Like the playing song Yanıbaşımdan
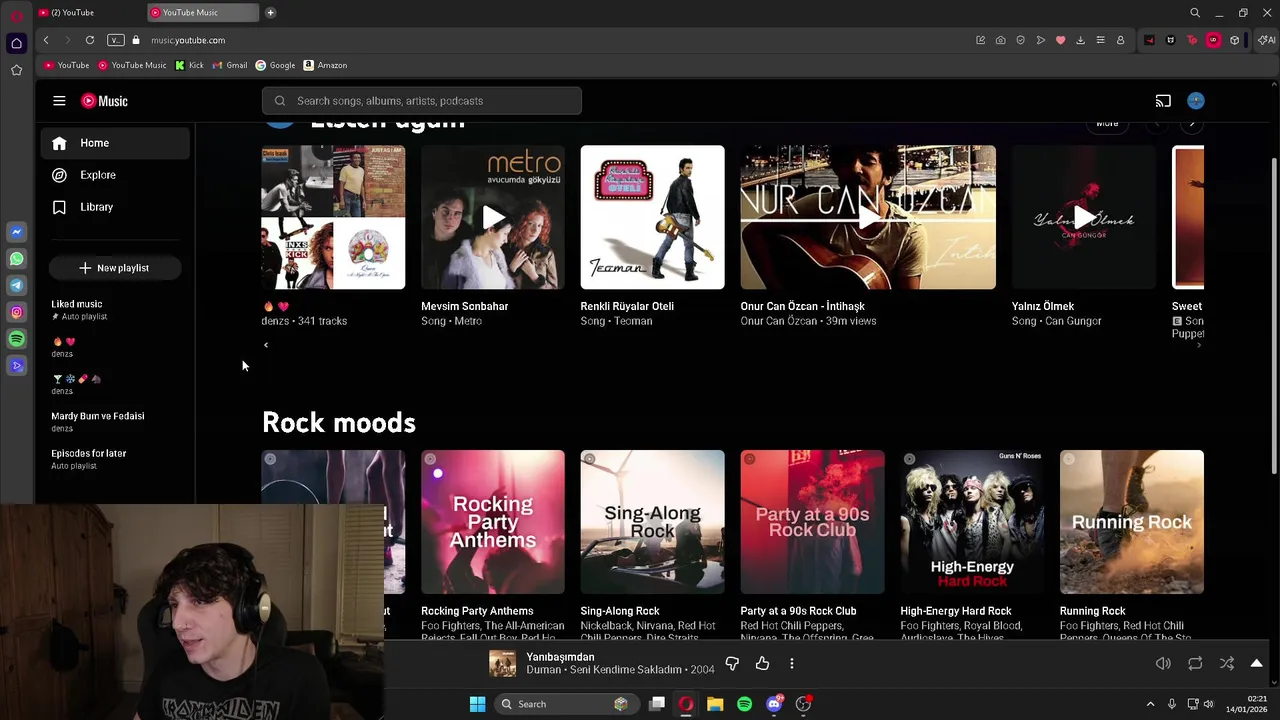The height and width of the screenshot is (720, 1280). (762, 663)
